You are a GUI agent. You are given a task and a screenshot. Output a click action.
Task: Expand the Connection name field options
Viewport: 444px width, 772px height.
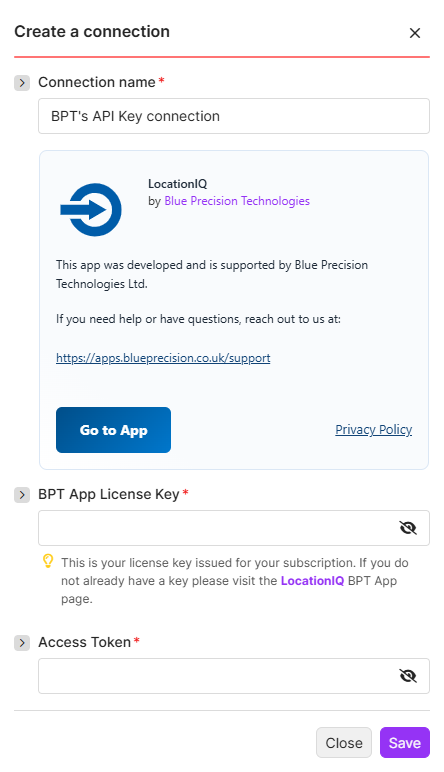click(x=22, y=83)
